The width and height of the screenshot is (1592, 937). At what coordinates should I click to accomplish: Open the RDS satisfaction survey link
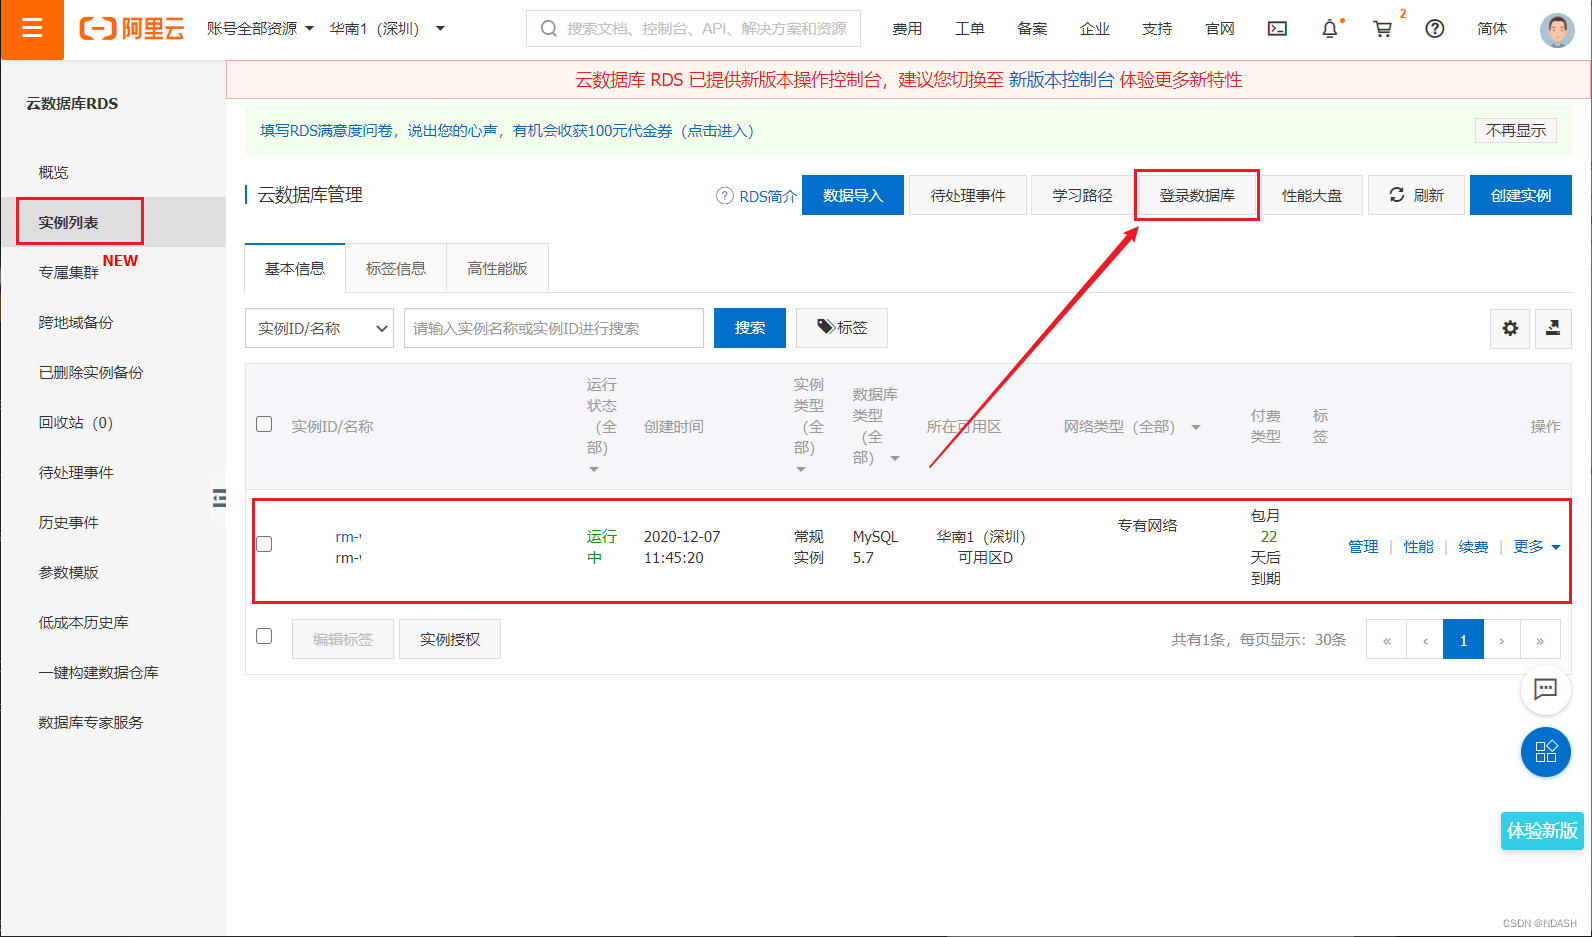point(507,131)
